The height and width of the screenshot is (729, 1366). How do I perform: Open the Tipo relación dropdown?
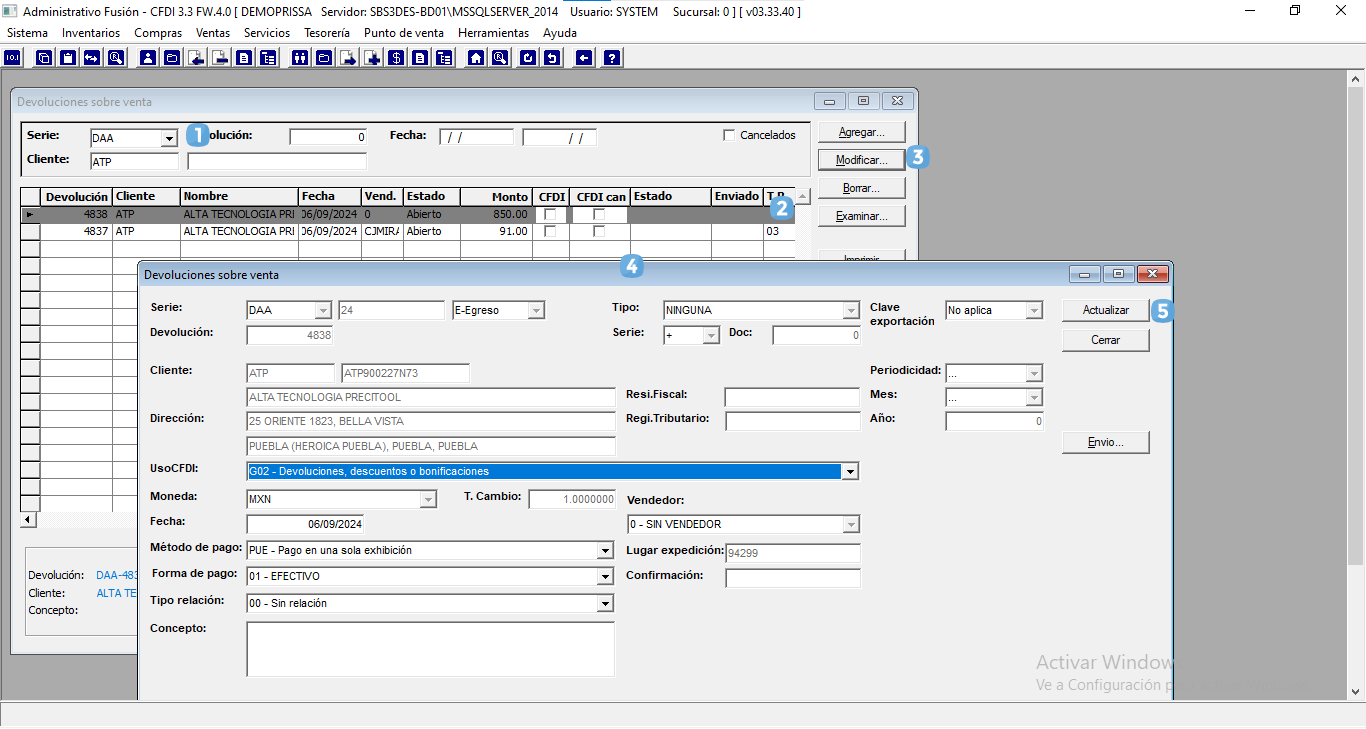604,603
